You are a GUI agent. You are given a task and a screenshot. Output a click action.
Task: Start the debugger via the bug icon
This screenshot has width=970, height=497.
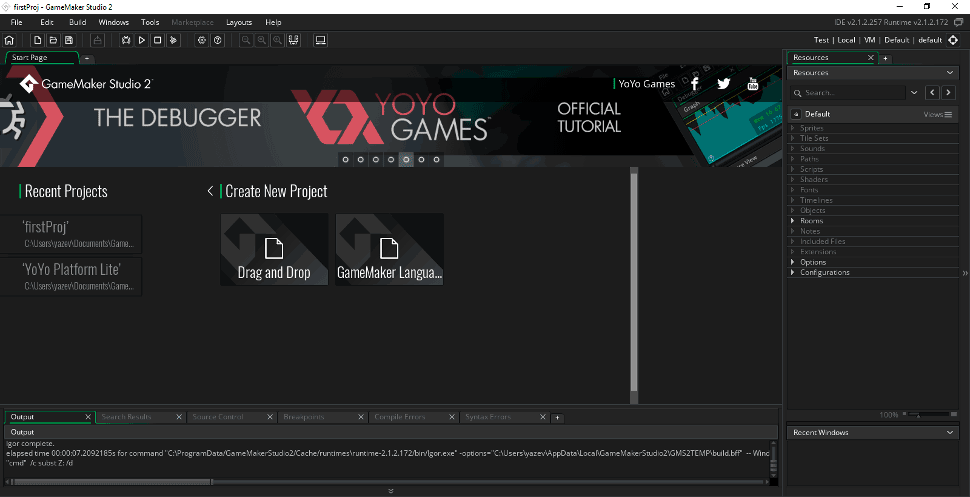(126, 40)
